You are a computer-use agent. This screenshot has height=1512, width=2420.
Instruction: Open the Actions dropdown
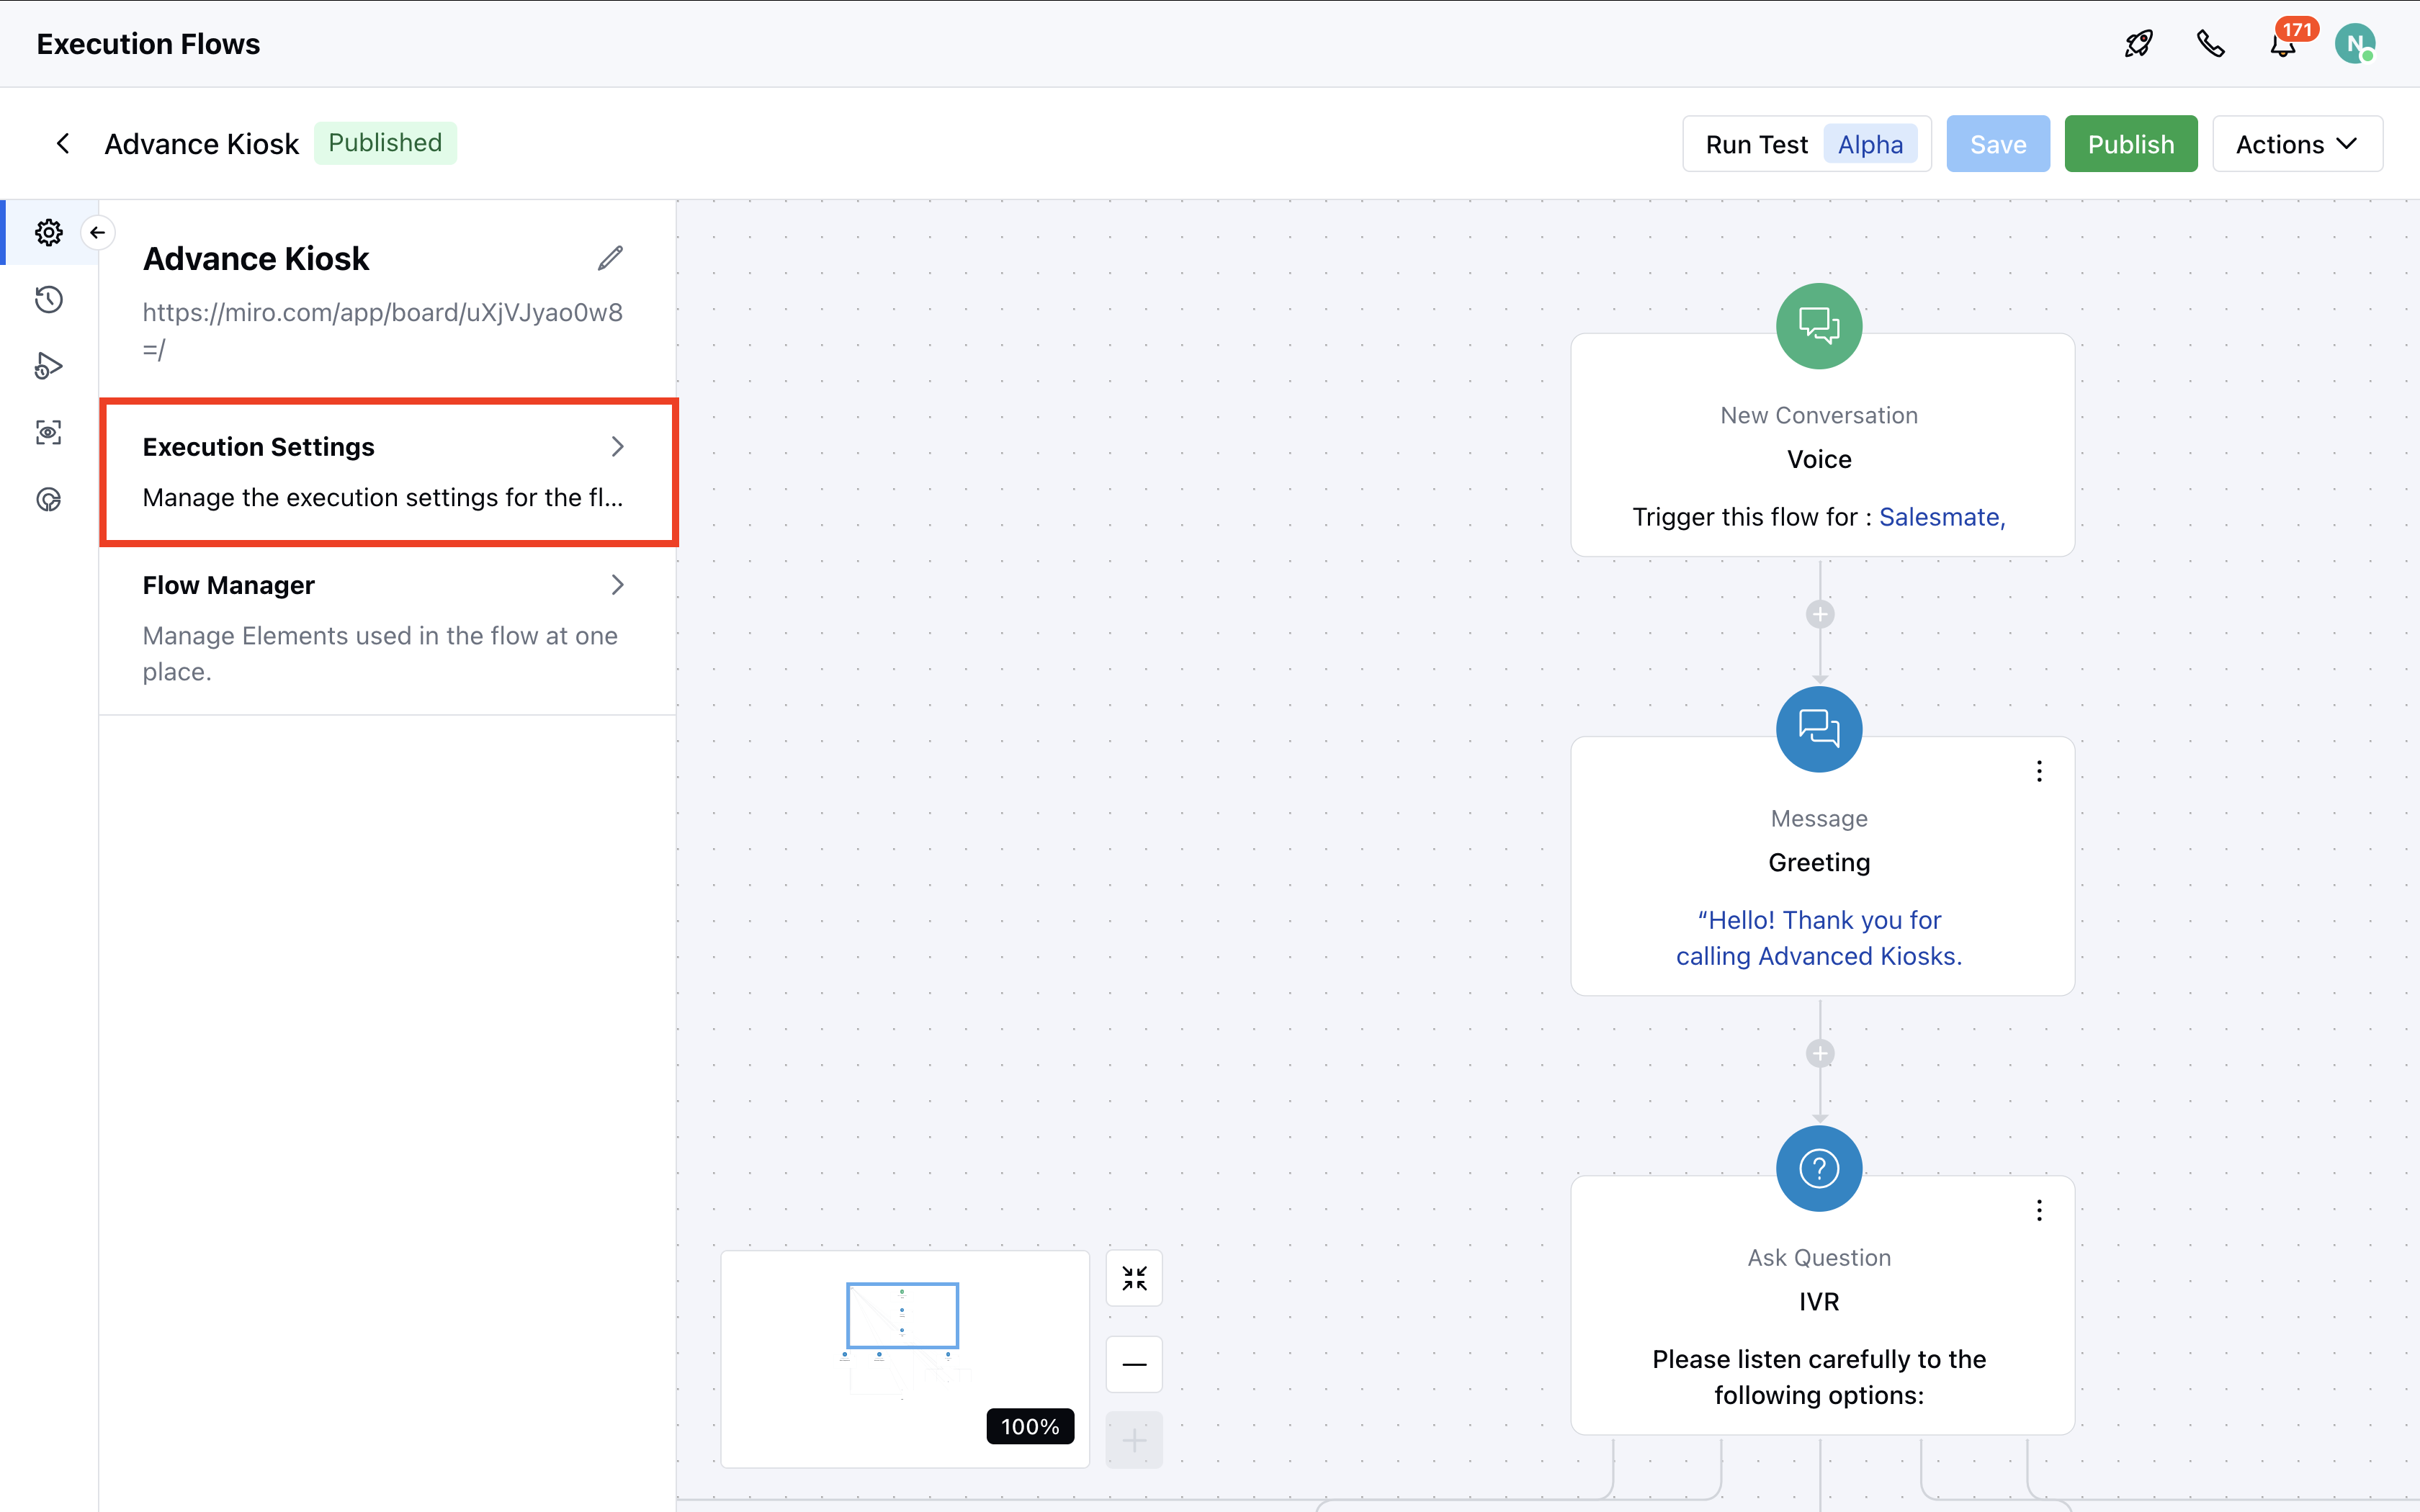[x=2297, y=144]
